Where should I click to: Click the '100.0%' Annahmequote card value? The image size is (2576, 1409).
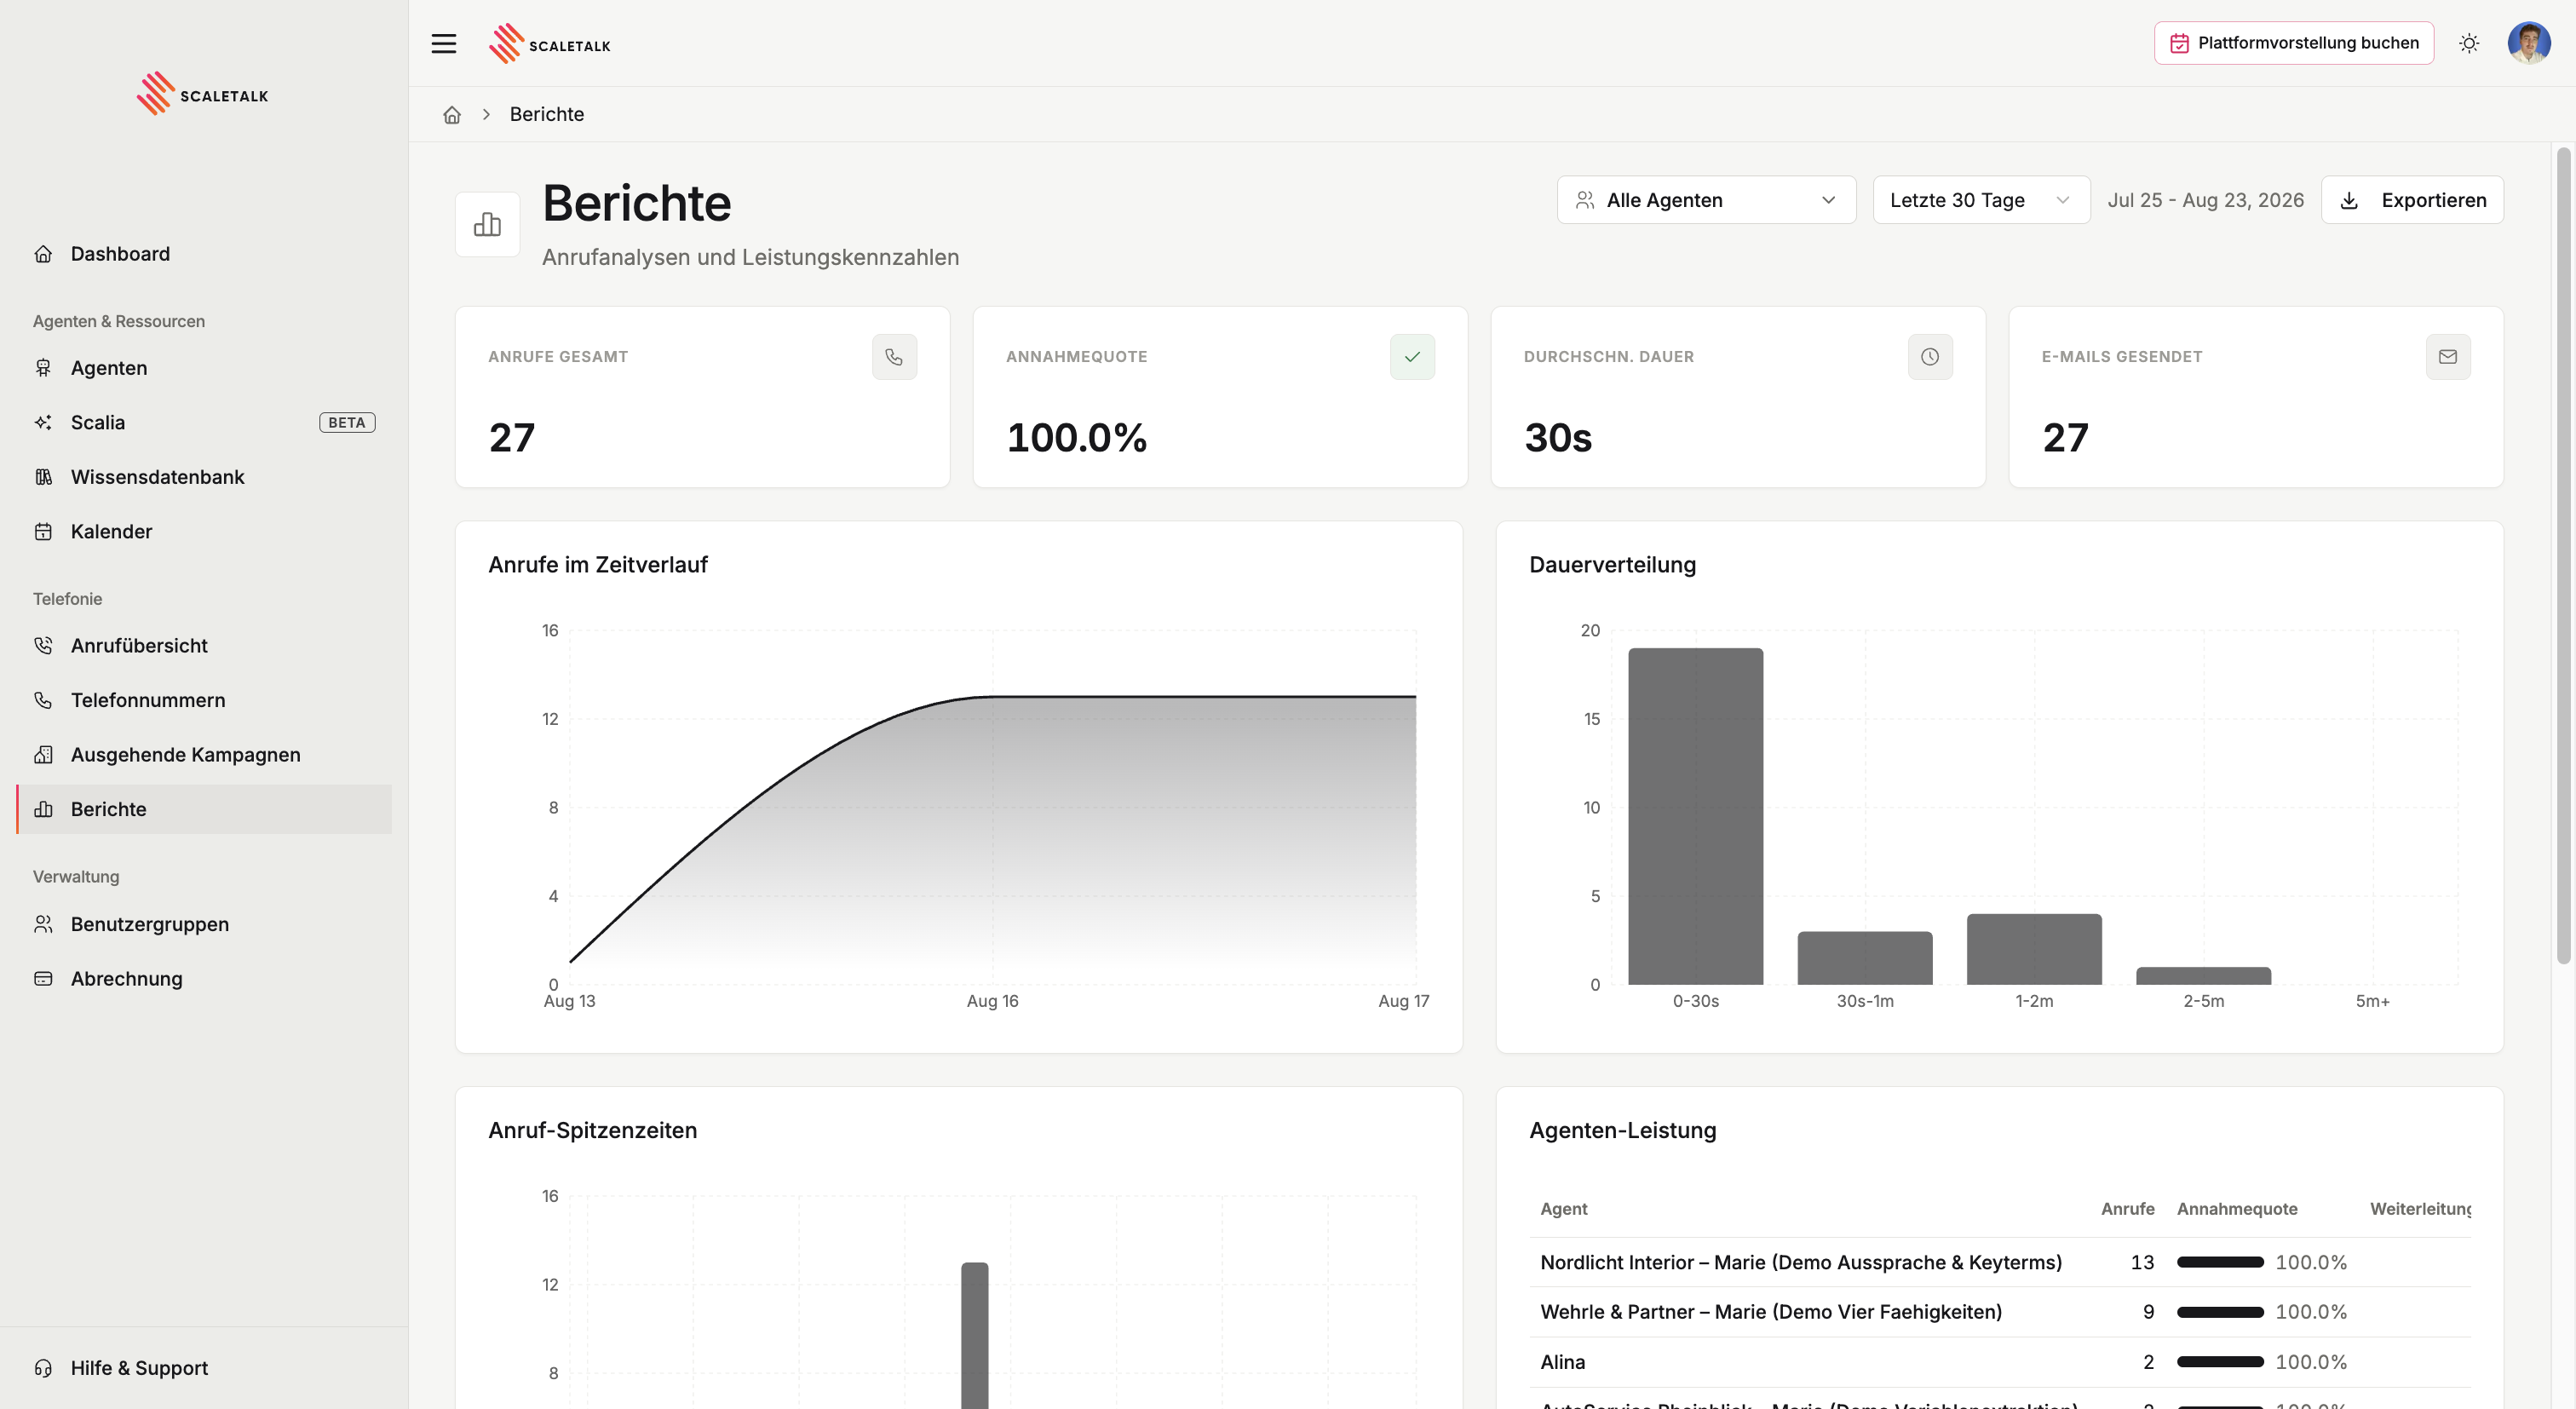click(1077, 438)
